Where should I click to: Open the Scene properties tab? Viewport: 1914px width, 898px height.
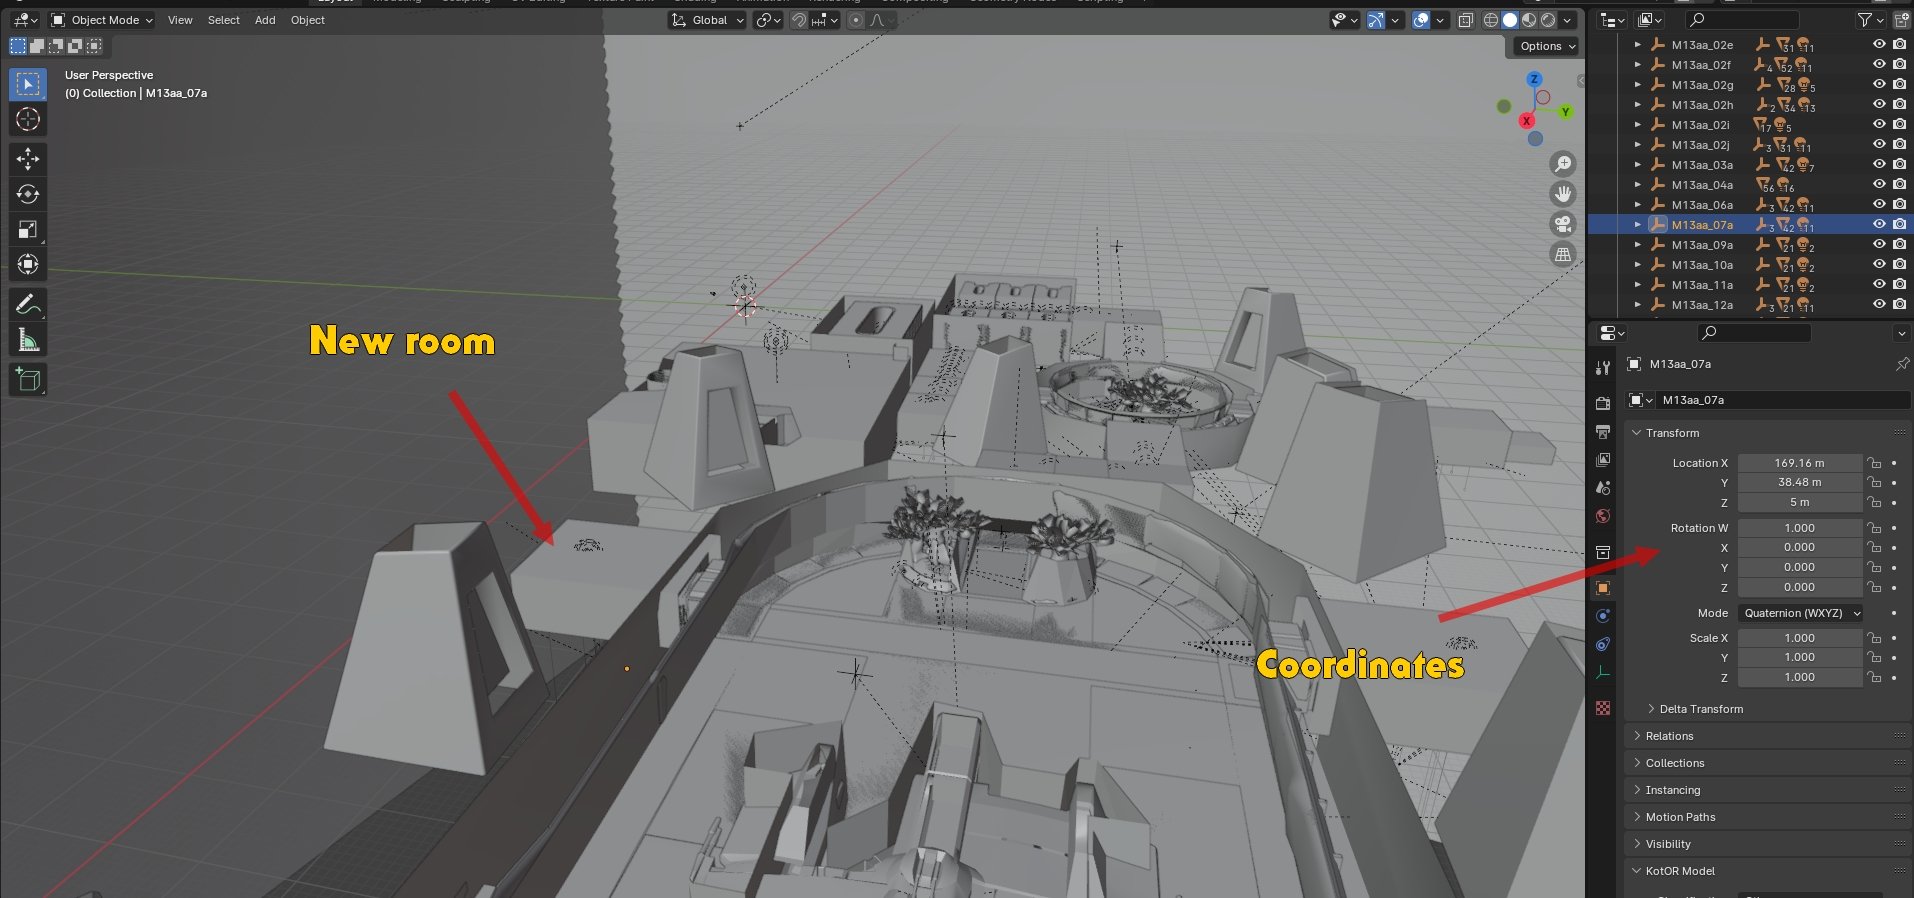[1603, 488]
